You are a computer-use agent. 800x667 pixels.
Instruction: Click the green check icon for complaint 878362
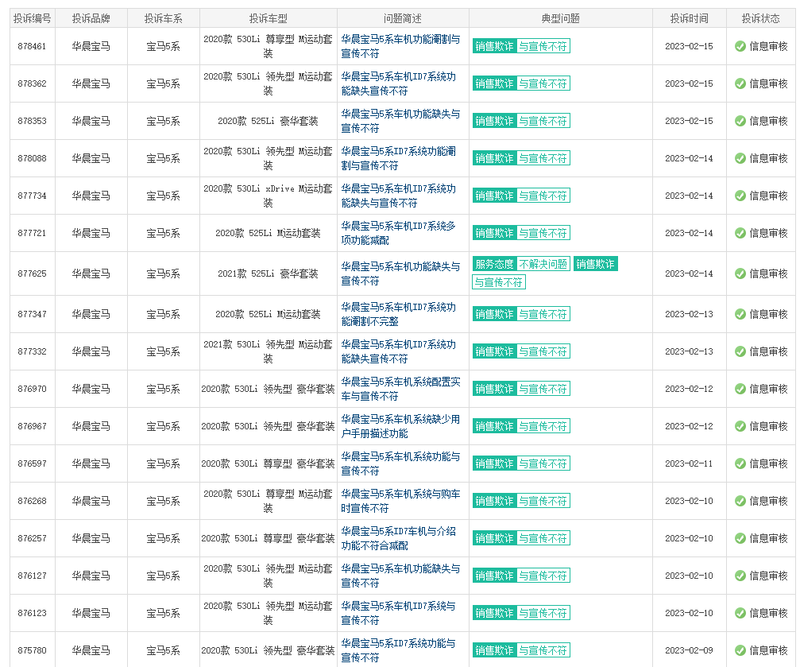[740, 84]
